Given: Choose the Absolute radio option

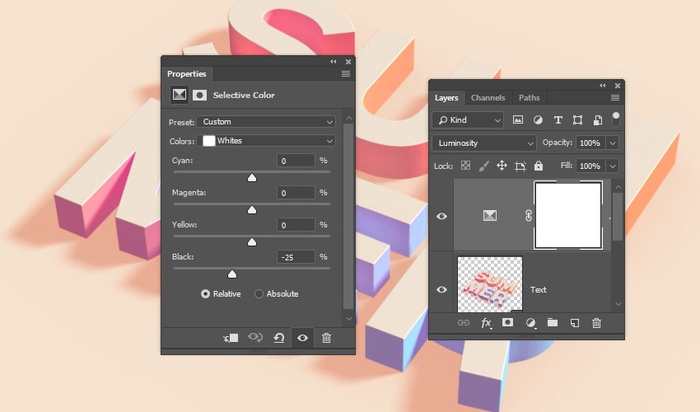Looking at the screenshot, I should tap(260, 294).
